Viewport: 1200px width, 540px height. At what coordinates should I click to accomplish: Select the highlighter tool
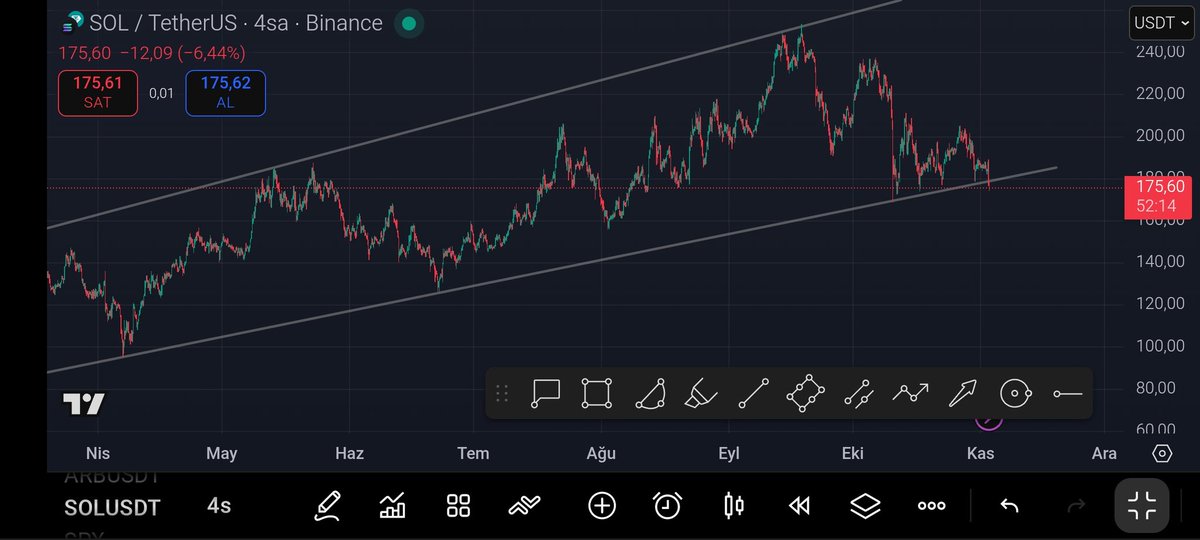coord(701,393)
